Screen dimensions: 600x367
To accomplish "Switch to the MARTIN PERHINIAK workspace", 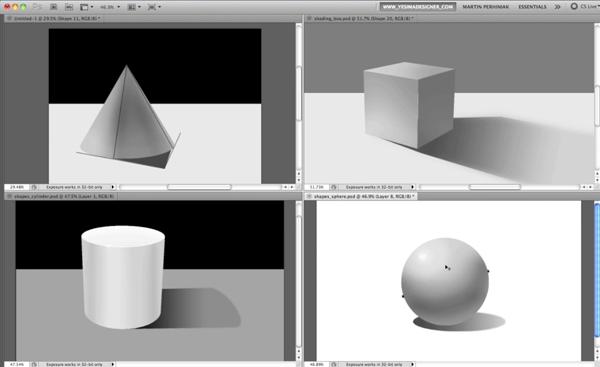I will click(486, 7).
